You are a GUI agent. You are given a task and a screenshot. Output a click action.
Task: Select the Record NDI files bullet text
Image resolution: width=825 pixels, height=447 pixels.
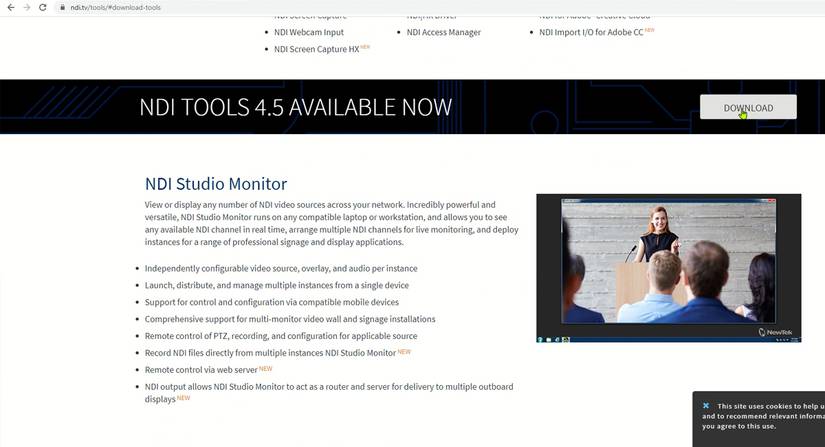click(x=270, y=353)
